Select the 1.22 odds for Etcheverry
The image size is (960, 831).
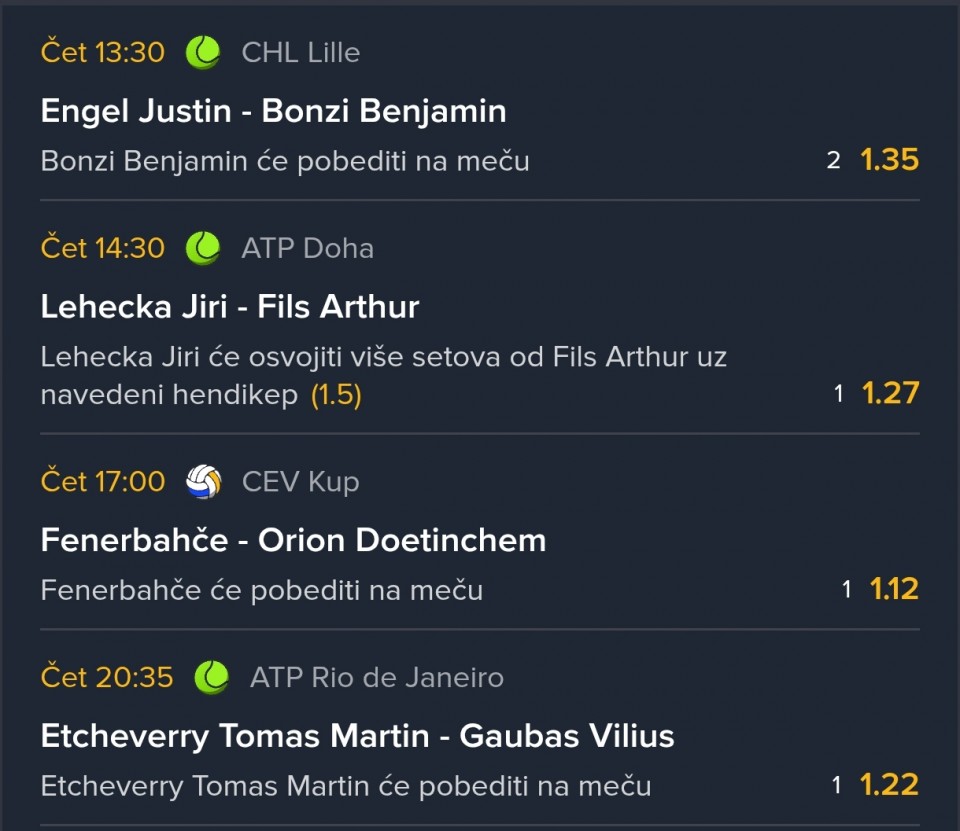890,785
